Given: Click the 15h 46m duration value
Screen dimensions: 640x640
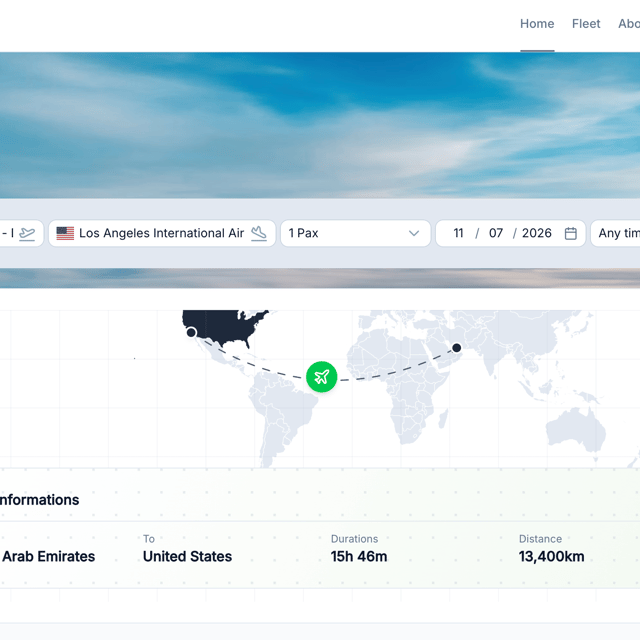Looking at the screenshot, I should [x=359, y=556].
